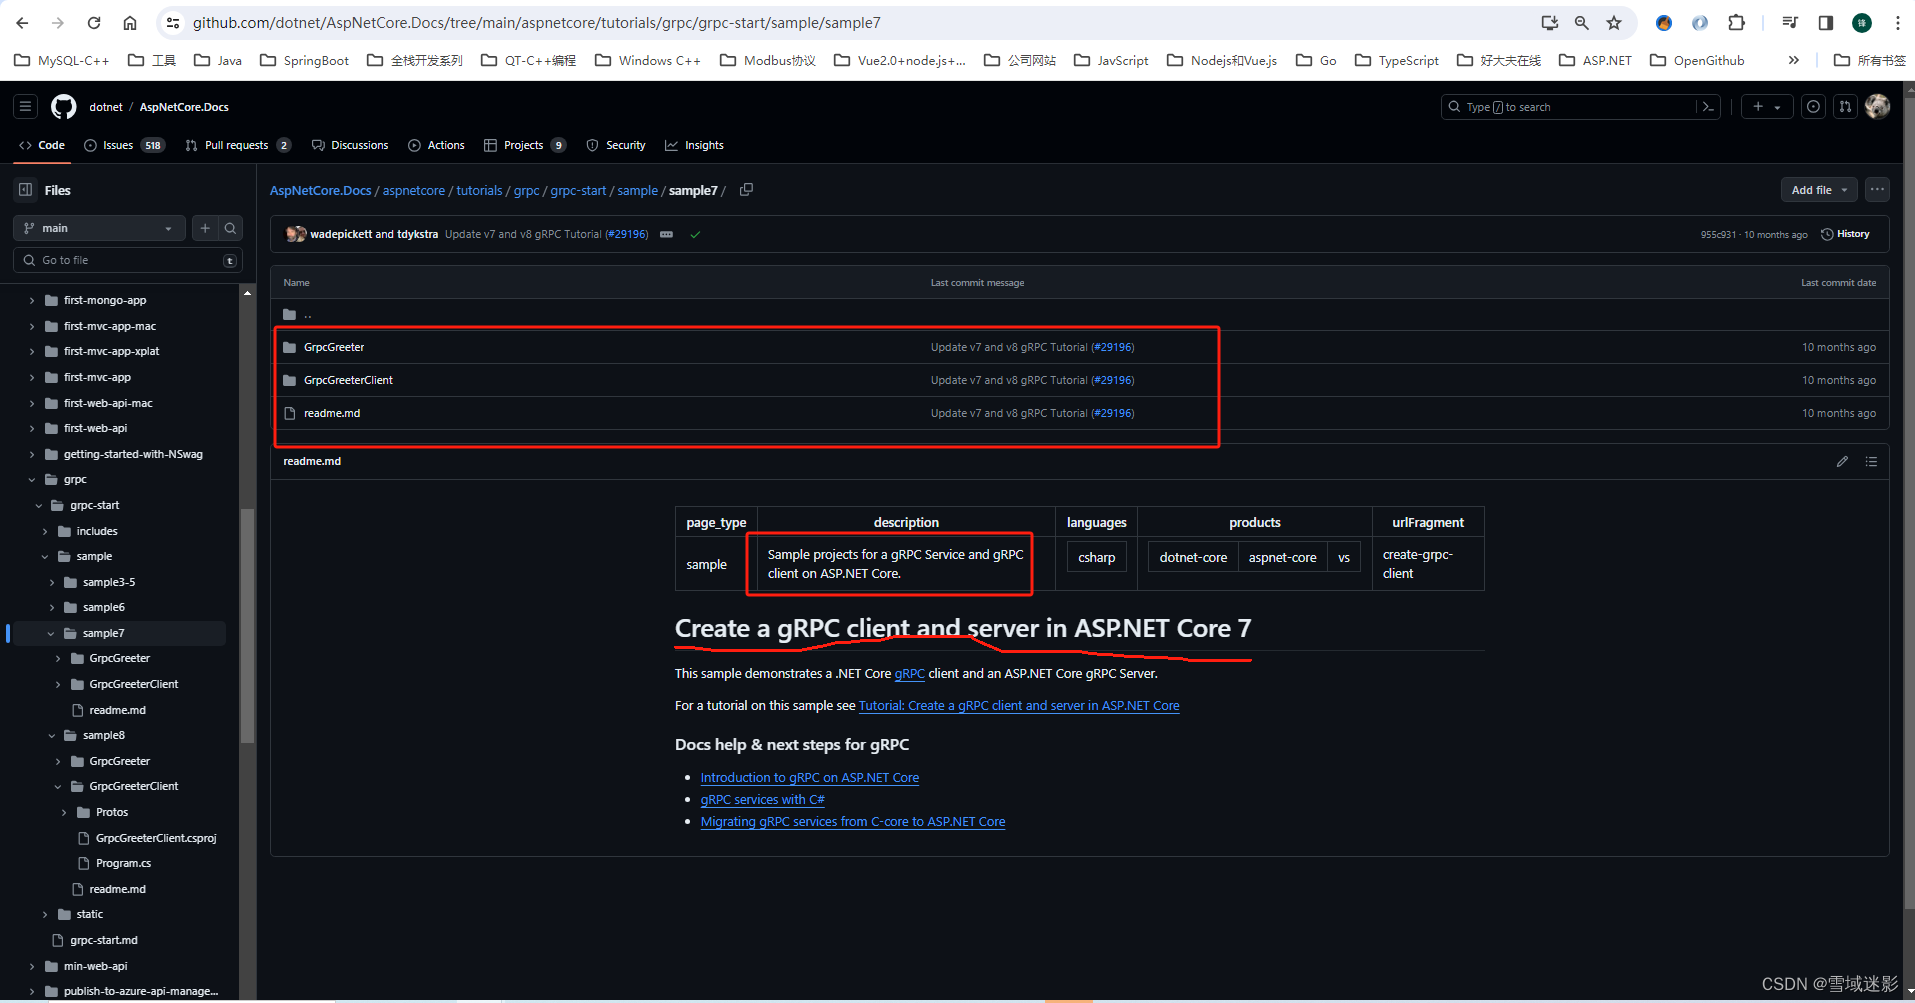Reload the page with browser refresh icon
1915x1003 pixels.
point(93,22)
